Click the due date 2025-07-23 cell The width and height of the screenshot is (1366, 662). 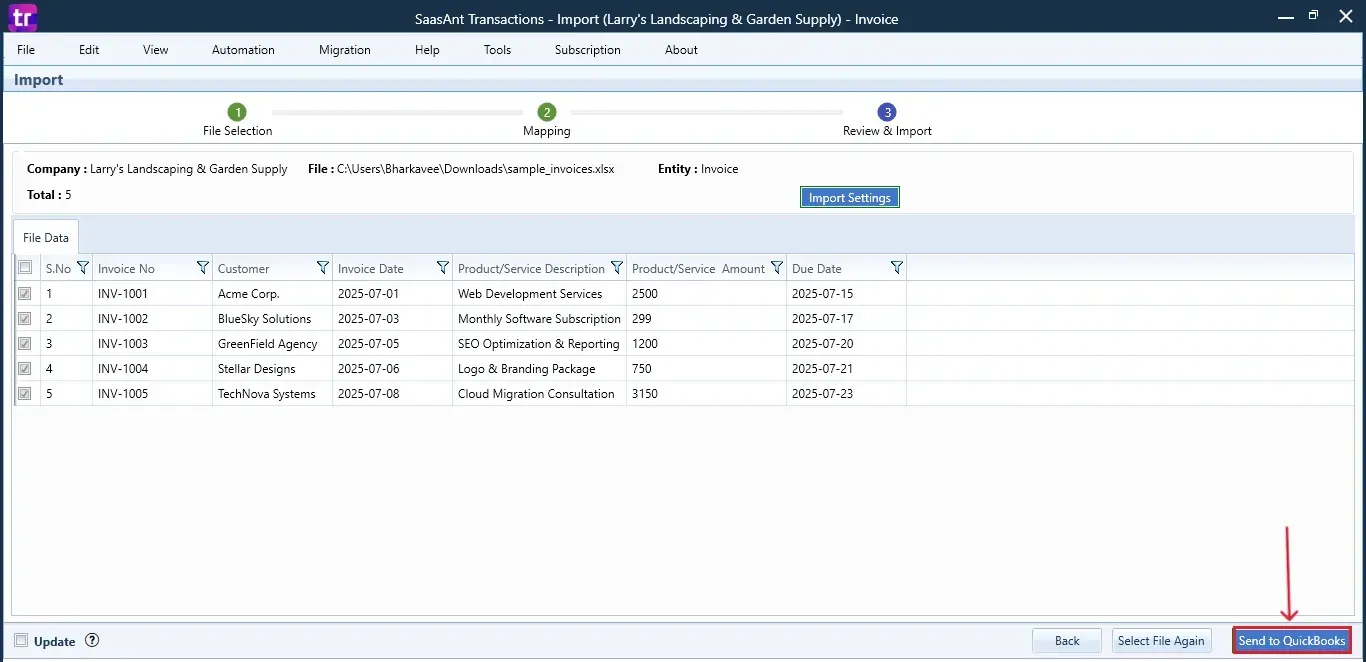pyautogui.click(x=847, y=394)
